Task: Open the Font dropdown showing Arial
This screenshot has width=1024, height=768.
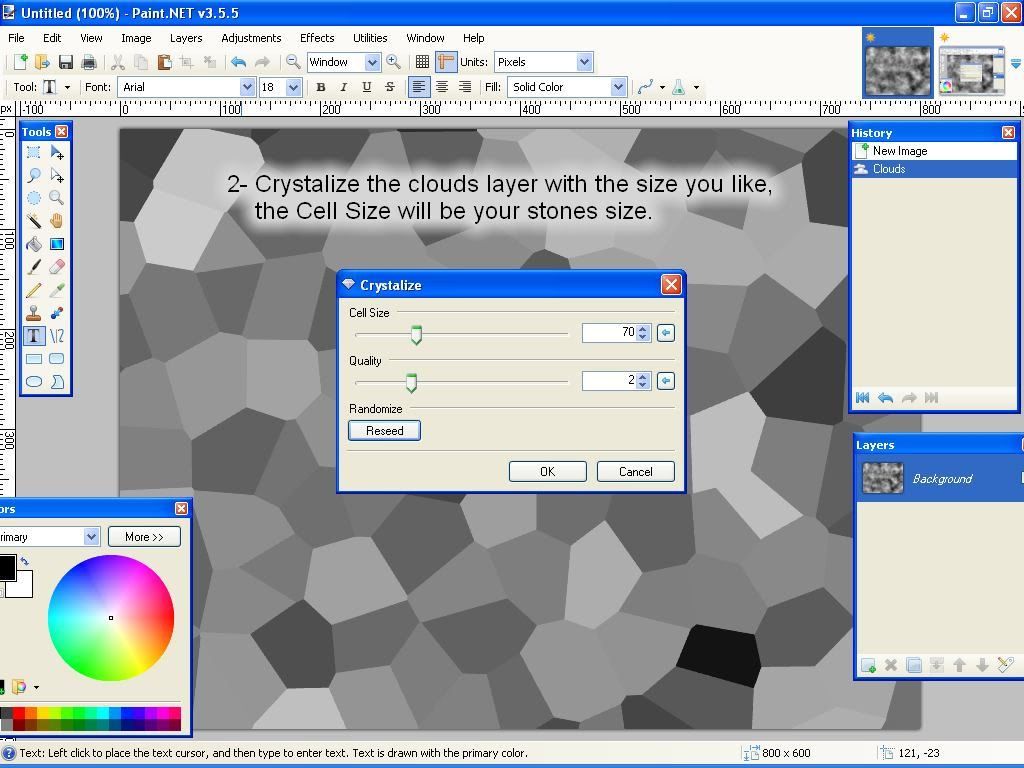Action: click(186, 87)
